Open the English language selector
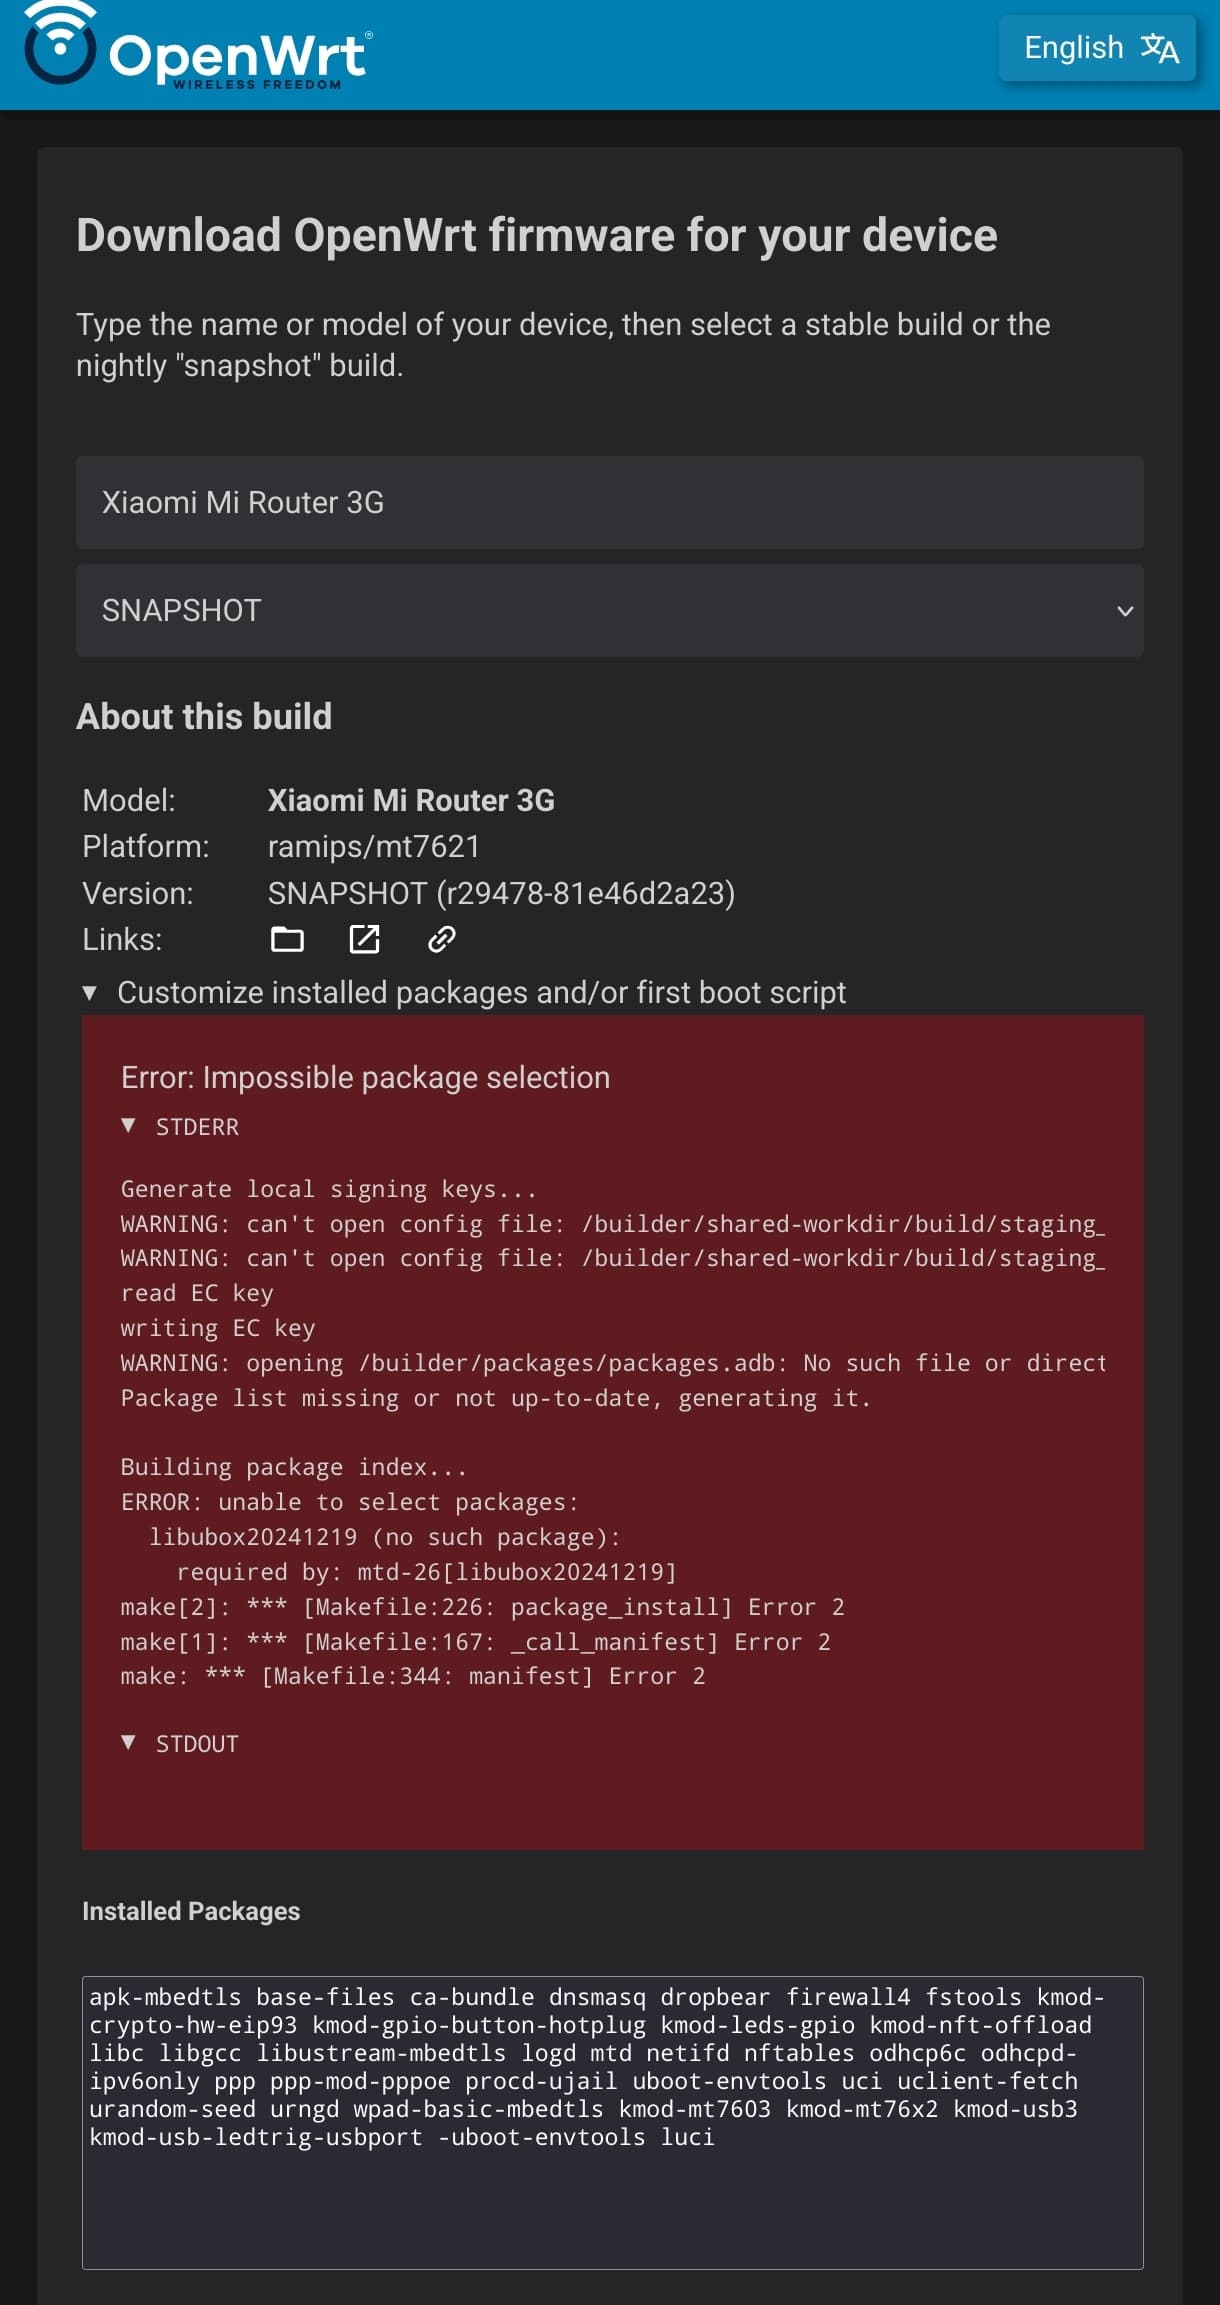Image resolution: width=1220 pixels, height=2305 pixels. click(x=1097, y=48)
